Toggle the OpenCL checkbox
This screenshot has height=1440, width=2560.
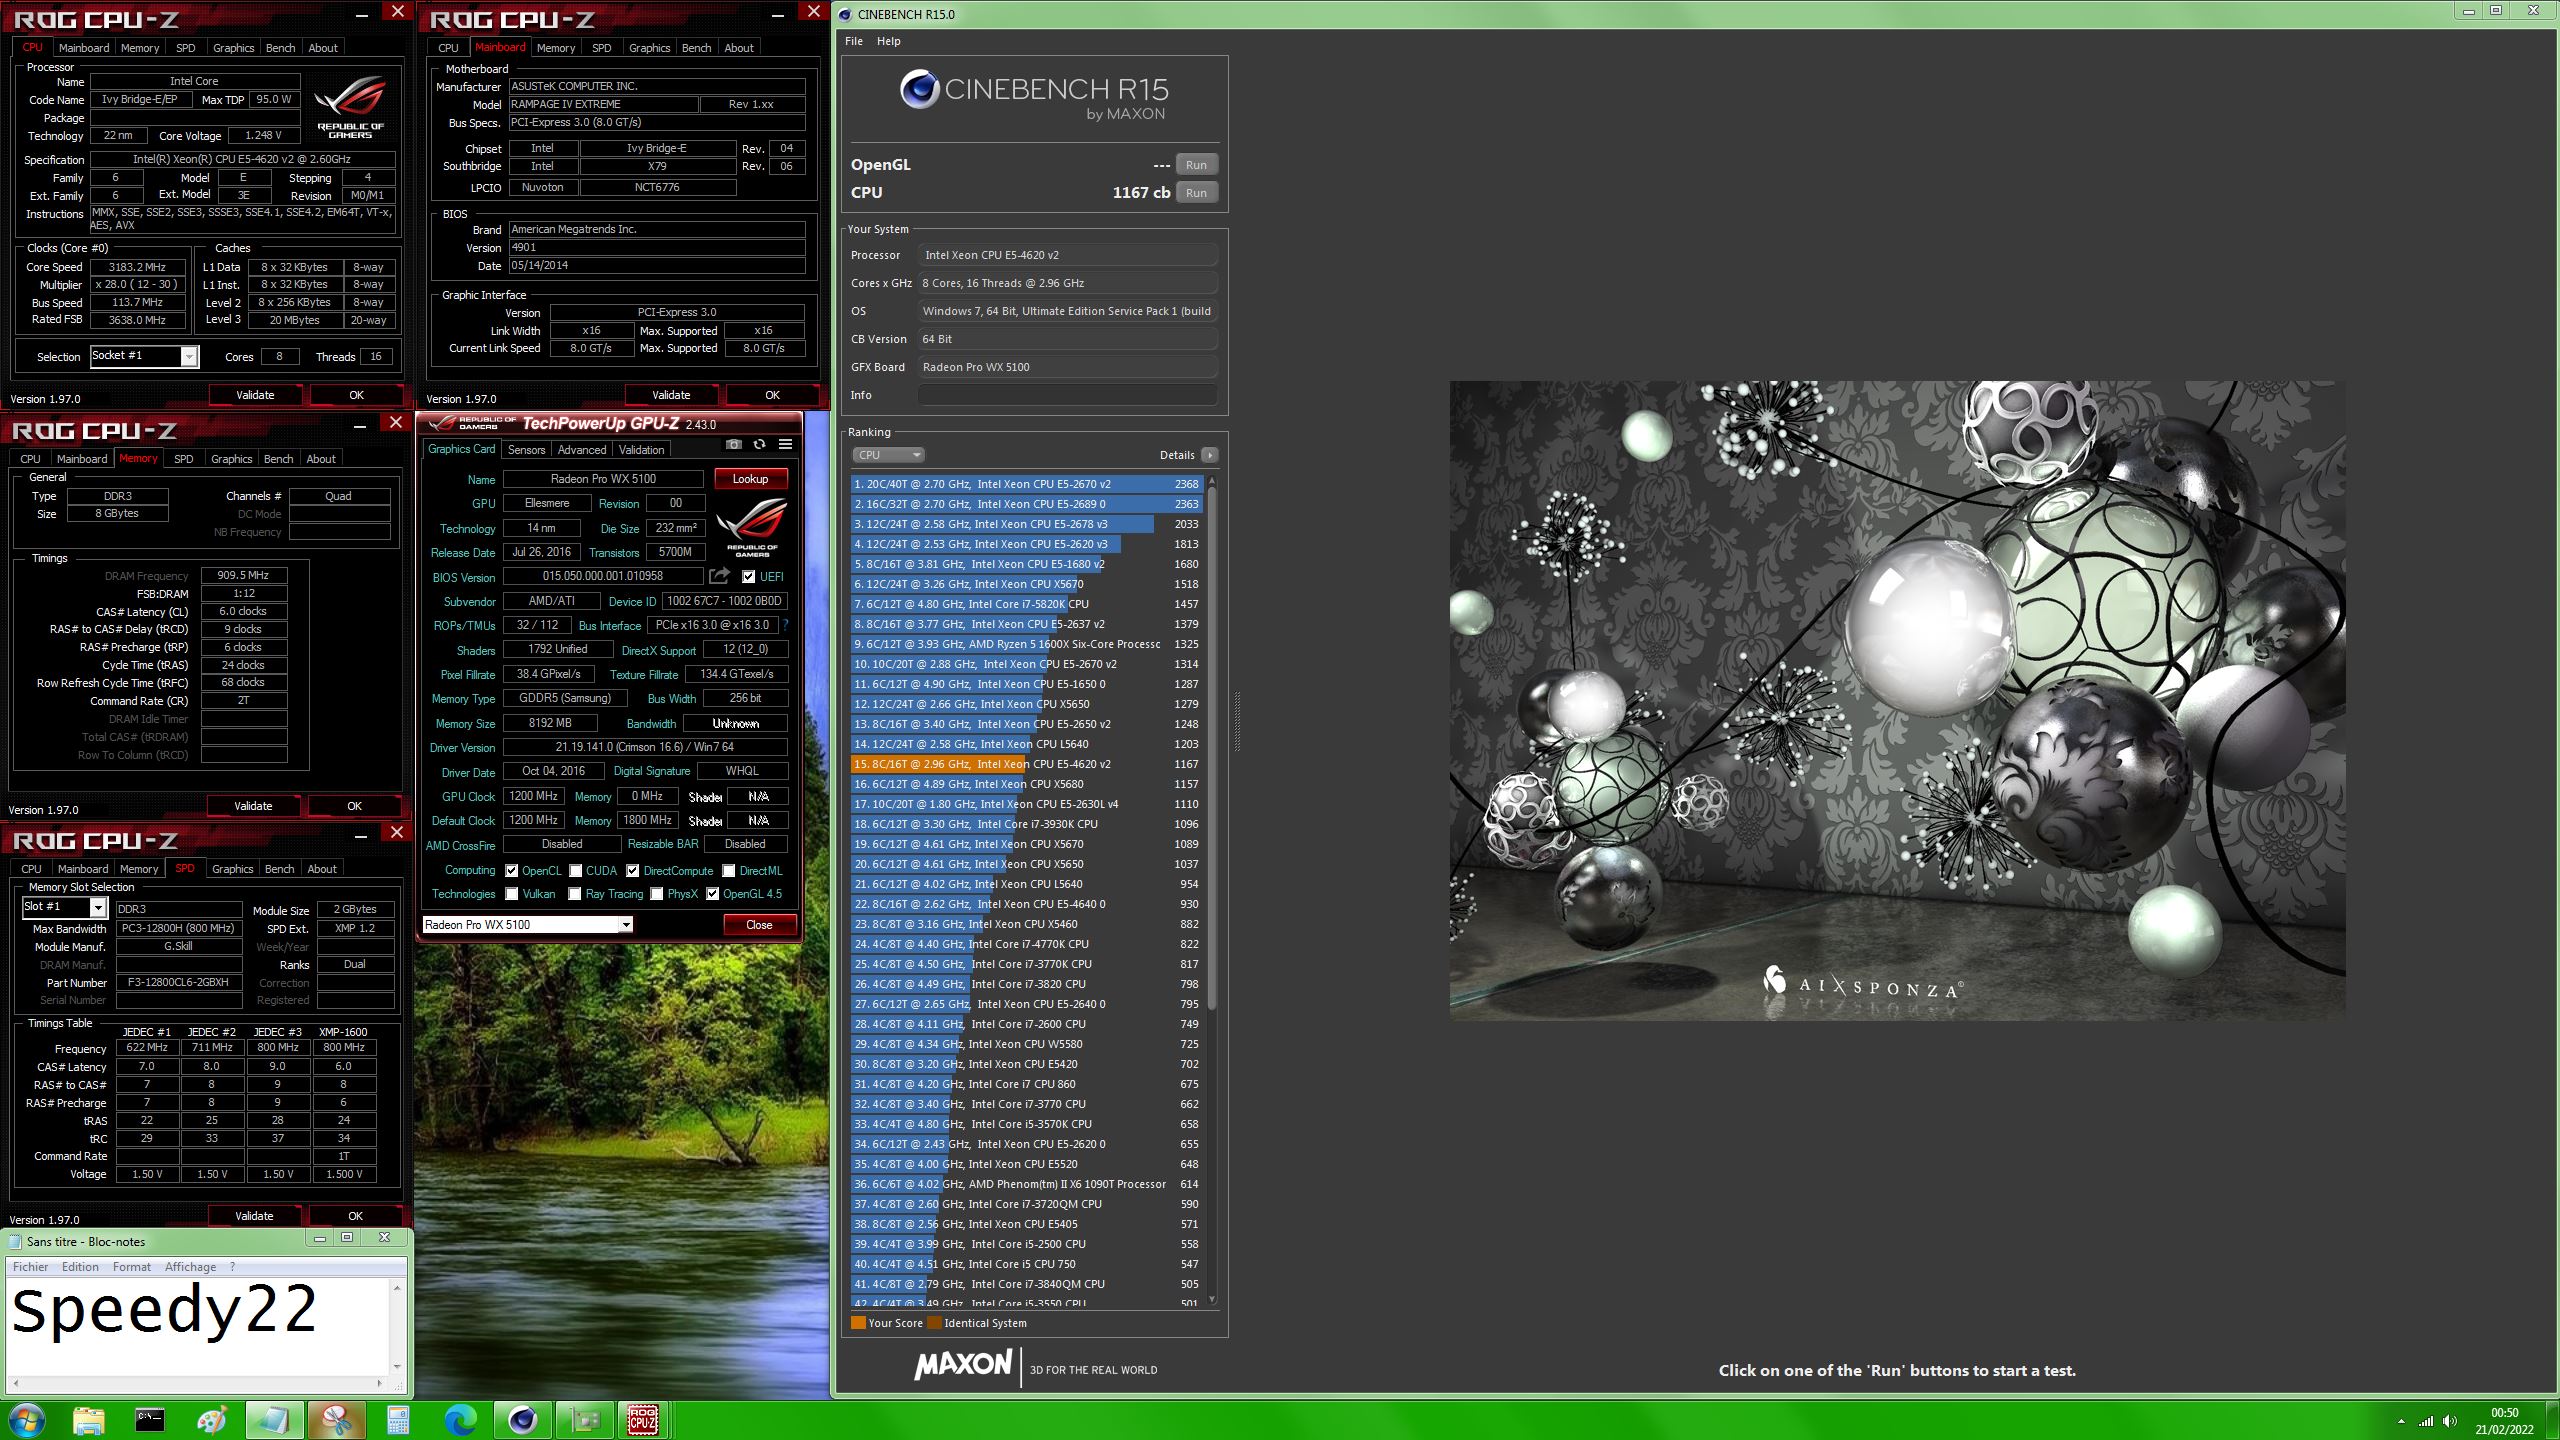pyautogui.click(x=512, y=871)
